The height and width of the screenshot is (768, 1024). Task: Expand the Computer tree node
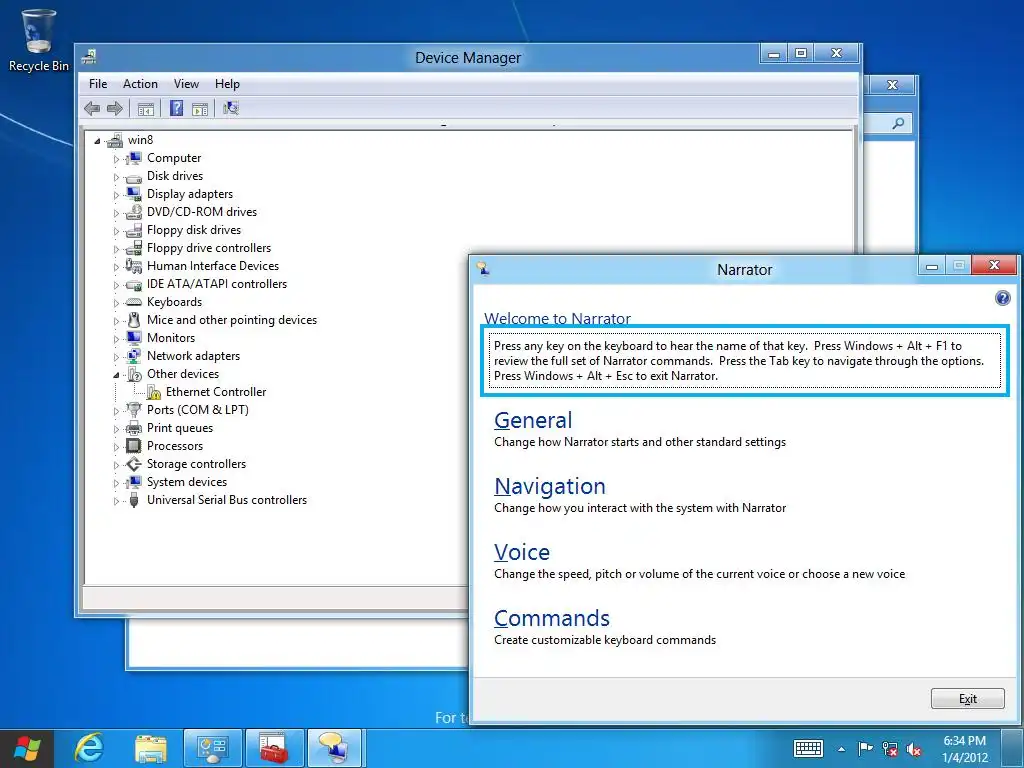[116, 159]
